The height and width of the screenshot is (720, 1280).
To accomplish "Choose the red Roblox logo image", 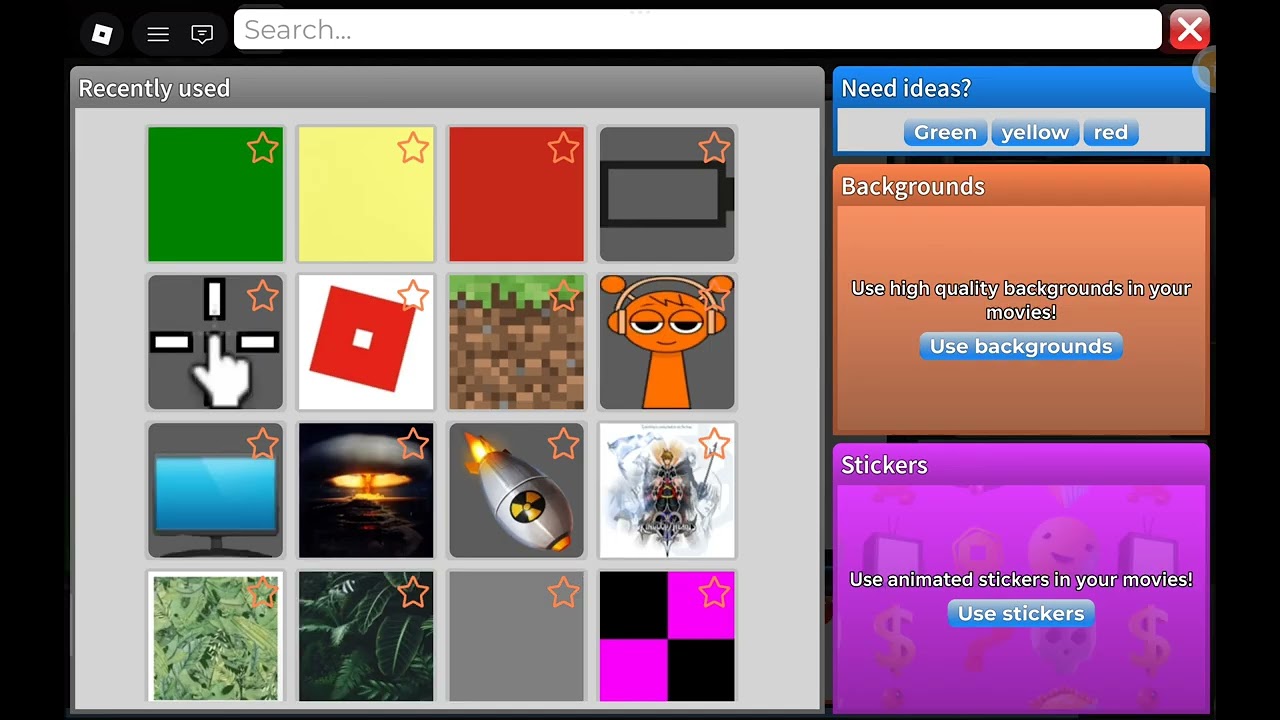I will click(366, 342).
